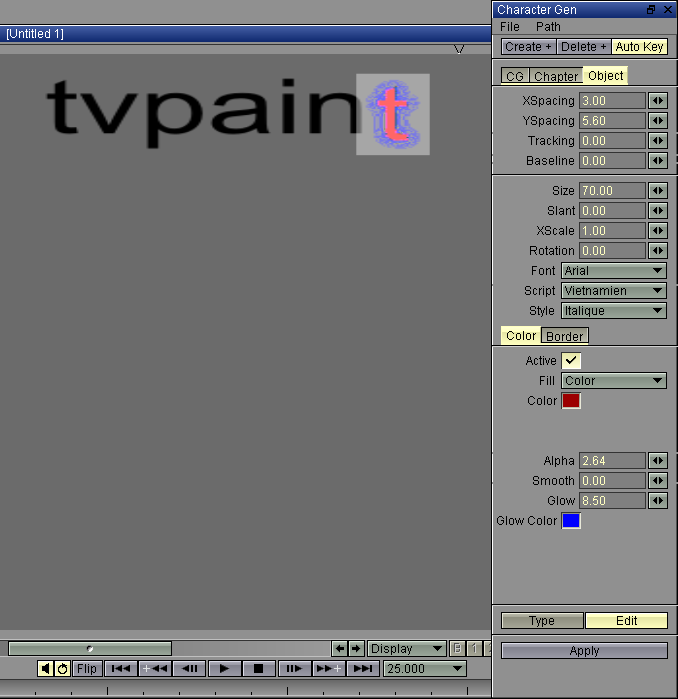Select the Object tab
678x699 pixels.
[605, 76]
